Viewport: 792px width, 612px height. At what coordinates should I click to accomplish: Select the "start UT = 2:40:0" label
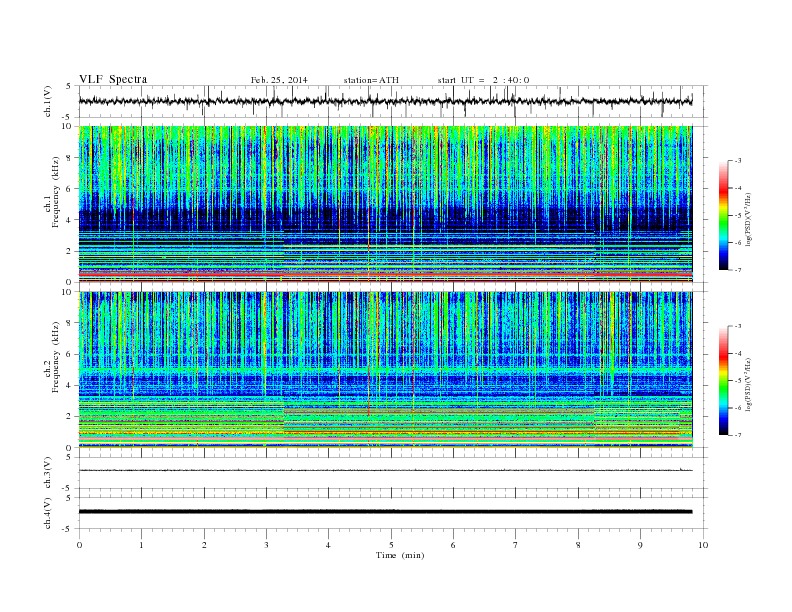click(x=483, y=80)
